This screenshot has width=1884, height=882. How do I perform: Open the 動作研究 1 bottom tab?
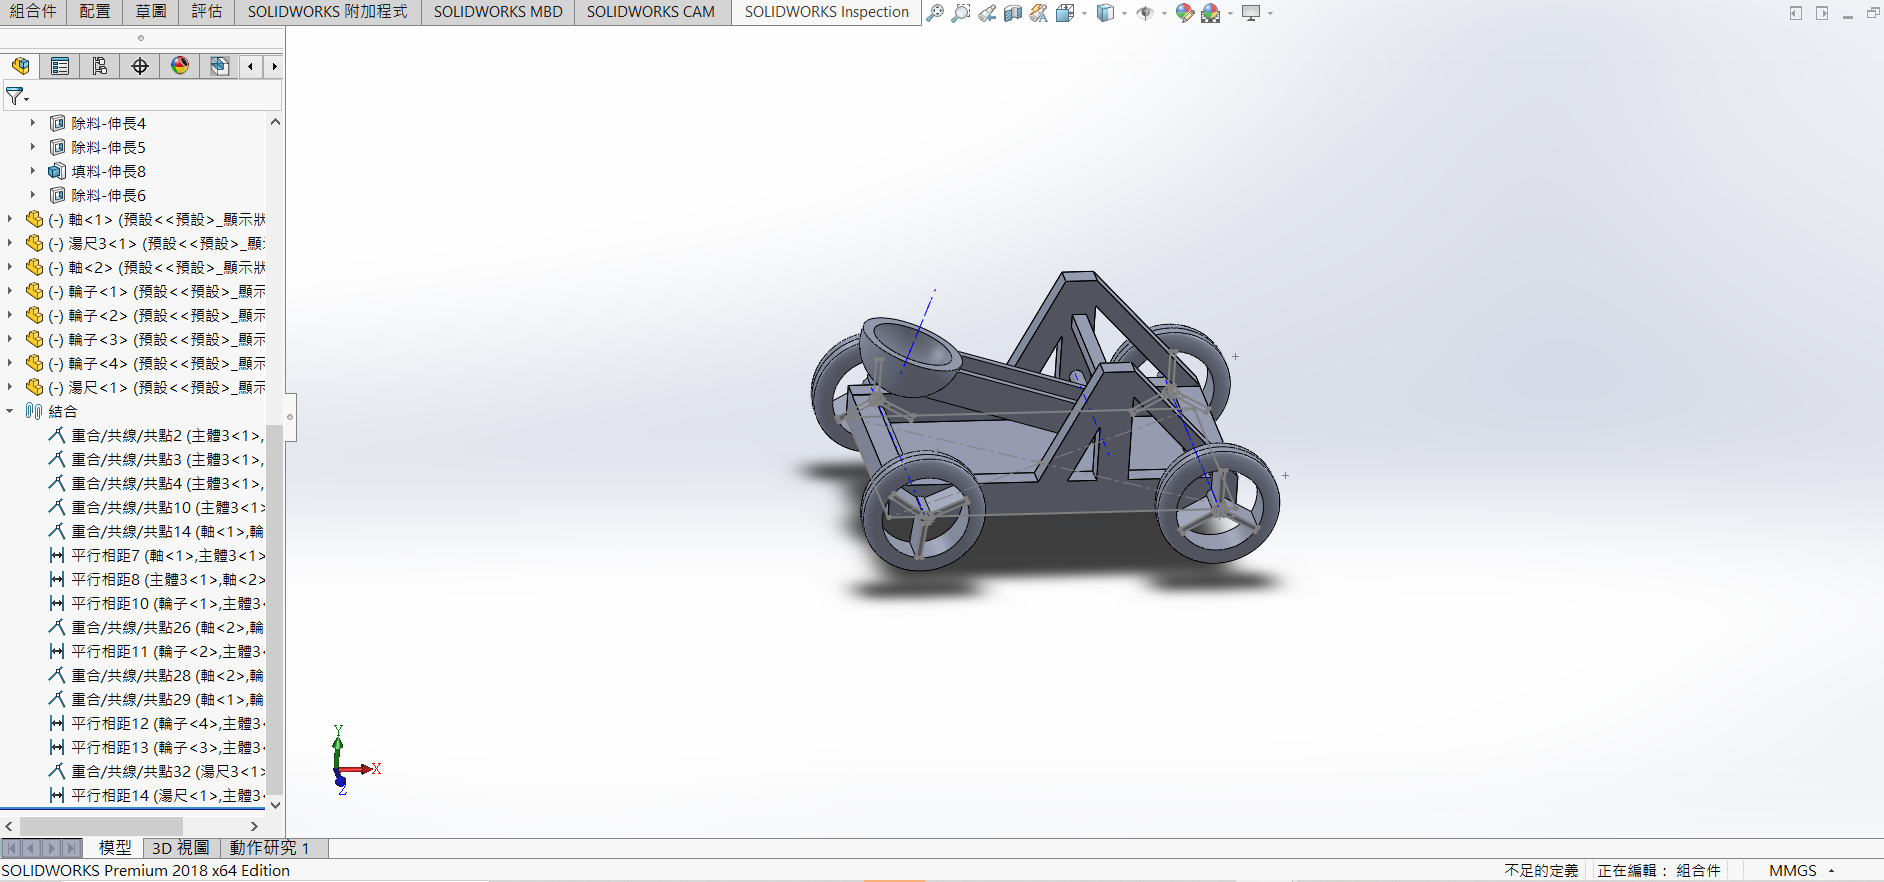coord(269,848)
